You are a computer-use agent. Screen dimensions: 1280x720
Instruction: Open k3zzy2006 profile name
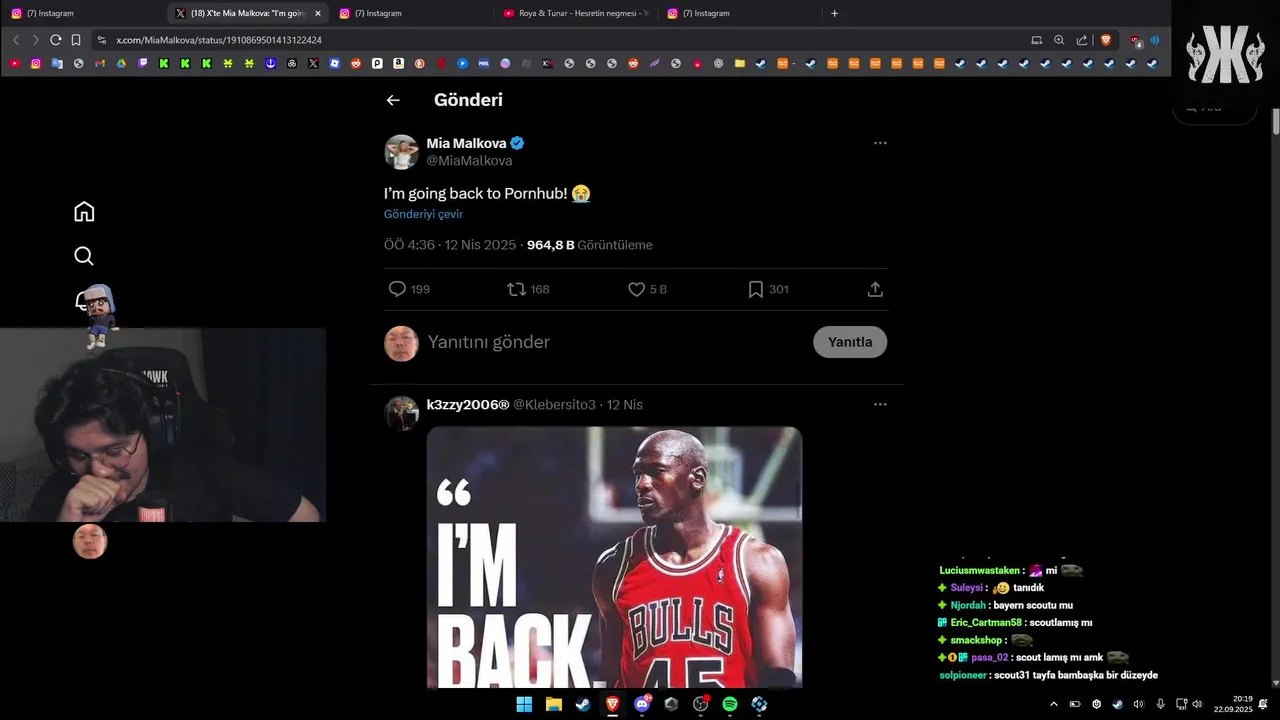(468, 405)
